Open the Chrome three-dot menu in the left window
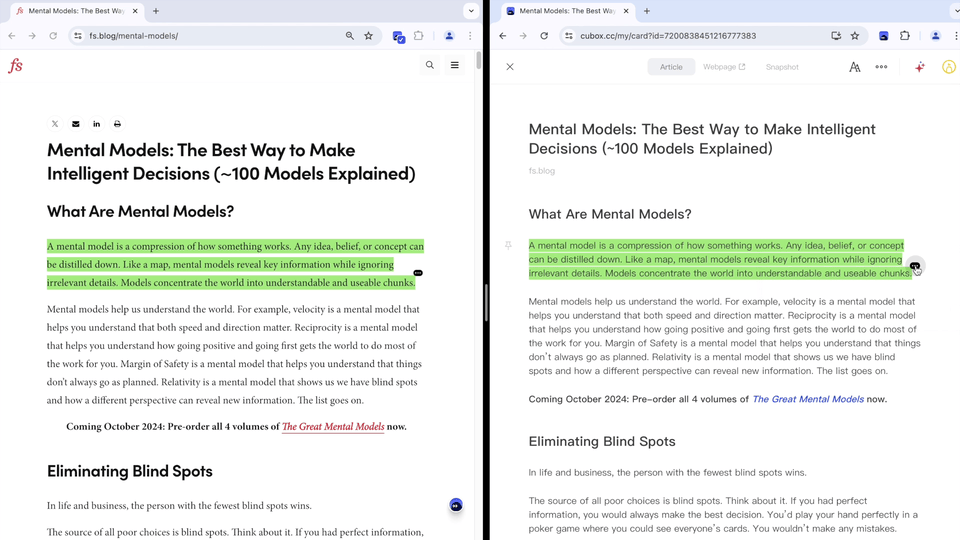This screenshot has height=540, width=960. pos(470,36)
